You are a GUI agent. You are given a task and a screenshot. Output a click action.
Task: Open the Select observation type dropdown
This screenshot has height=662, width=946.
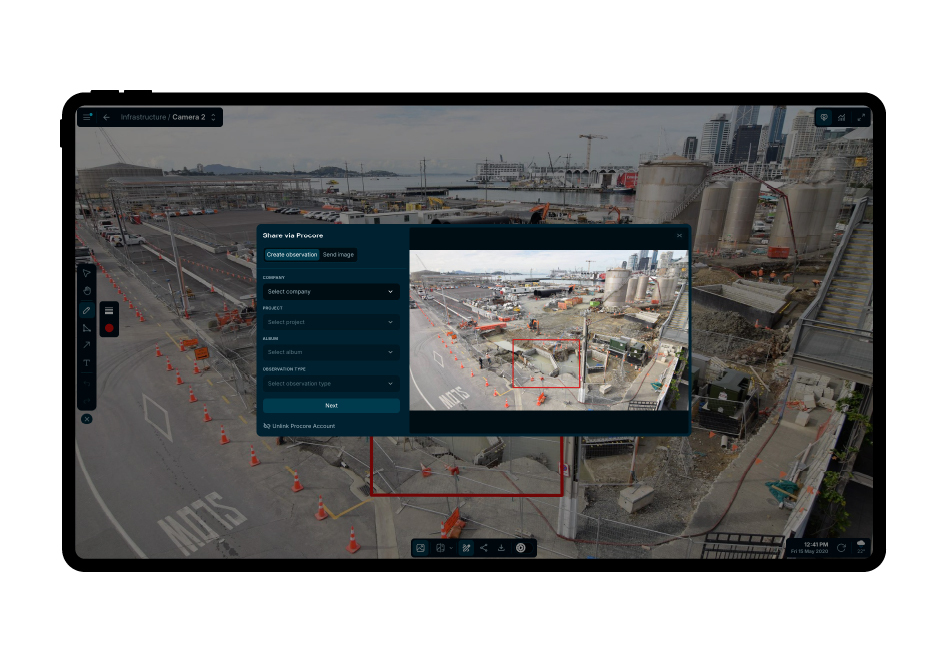pyautogui.click(x=331, y=384)
